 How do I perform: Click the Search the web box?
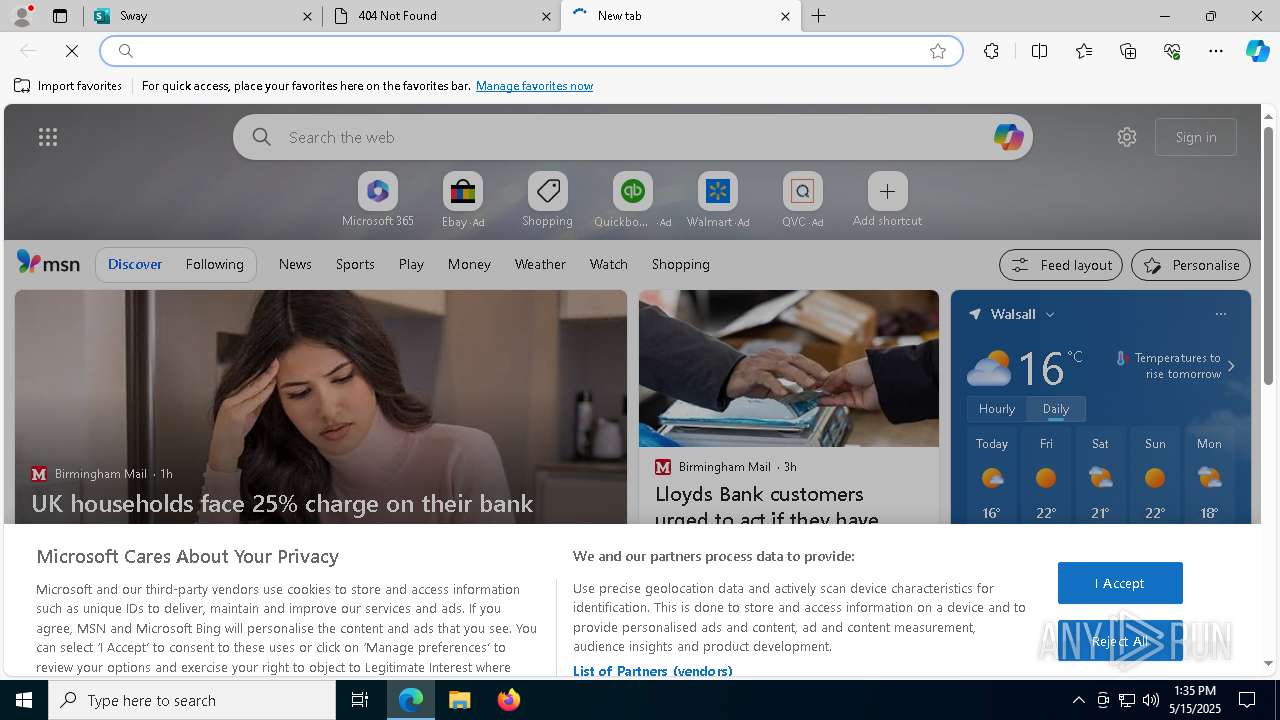632,137
